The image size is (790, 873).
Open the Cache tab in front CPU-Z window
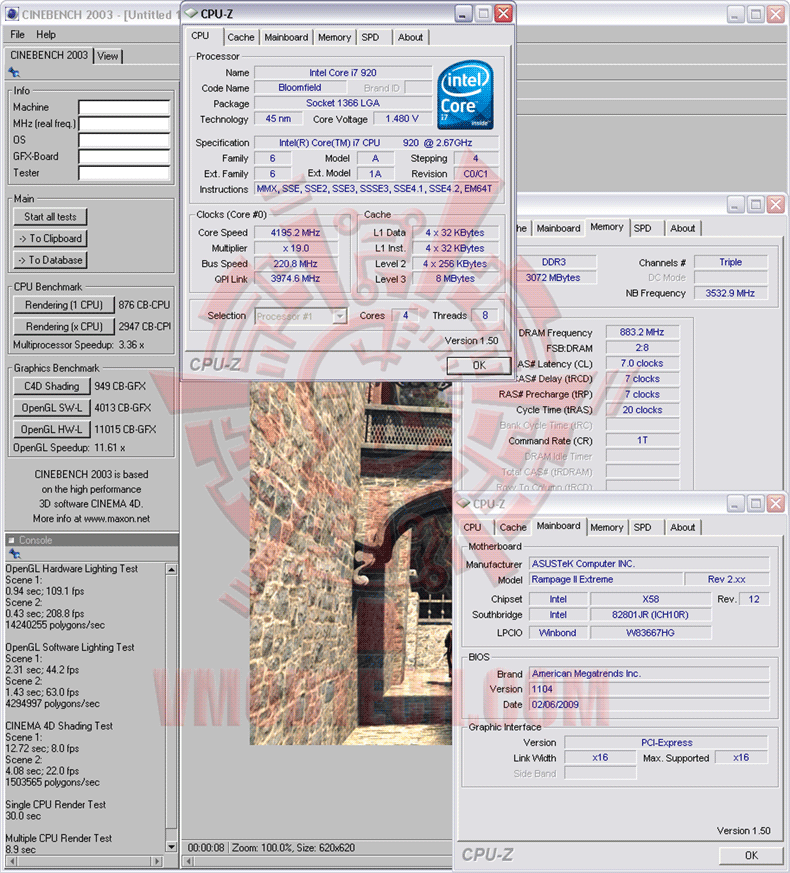pyautogui.click(x=241, y=37)
